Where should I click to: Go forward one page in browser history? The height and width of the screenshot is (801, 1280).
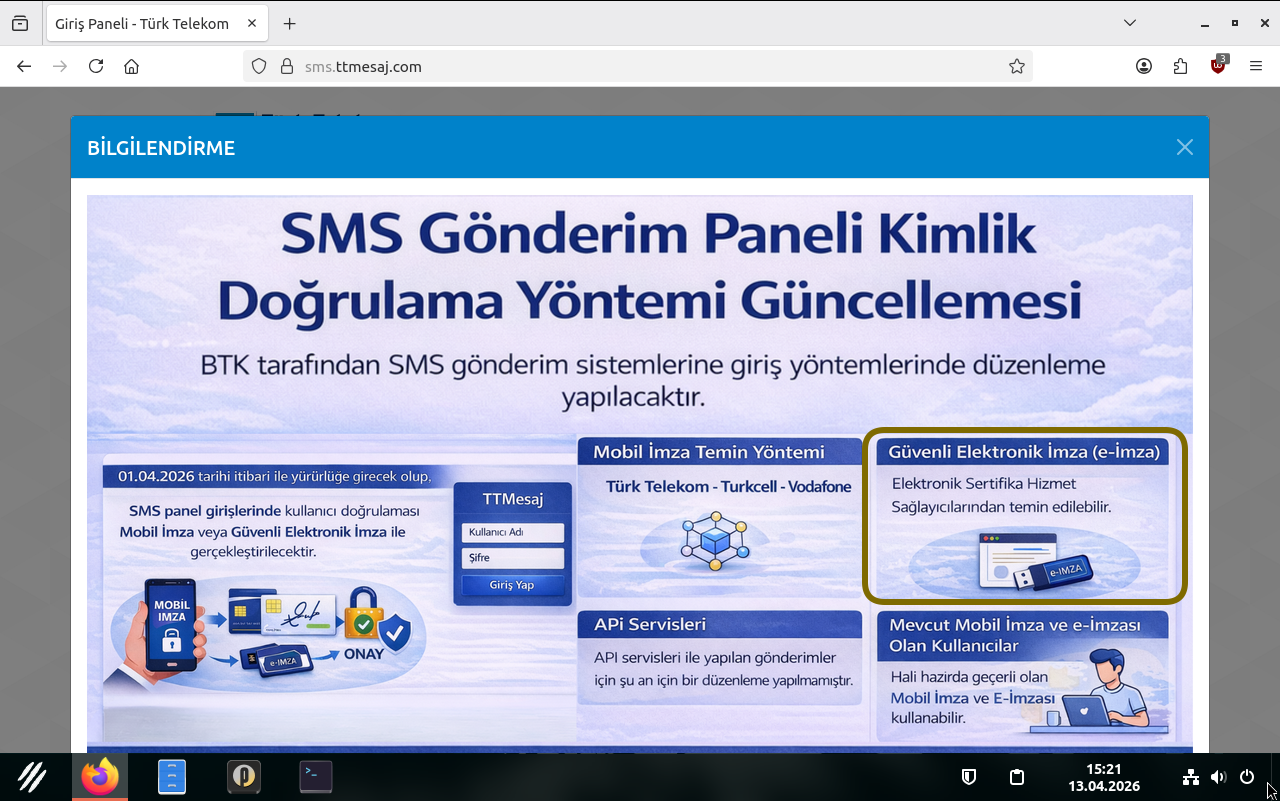60,67
